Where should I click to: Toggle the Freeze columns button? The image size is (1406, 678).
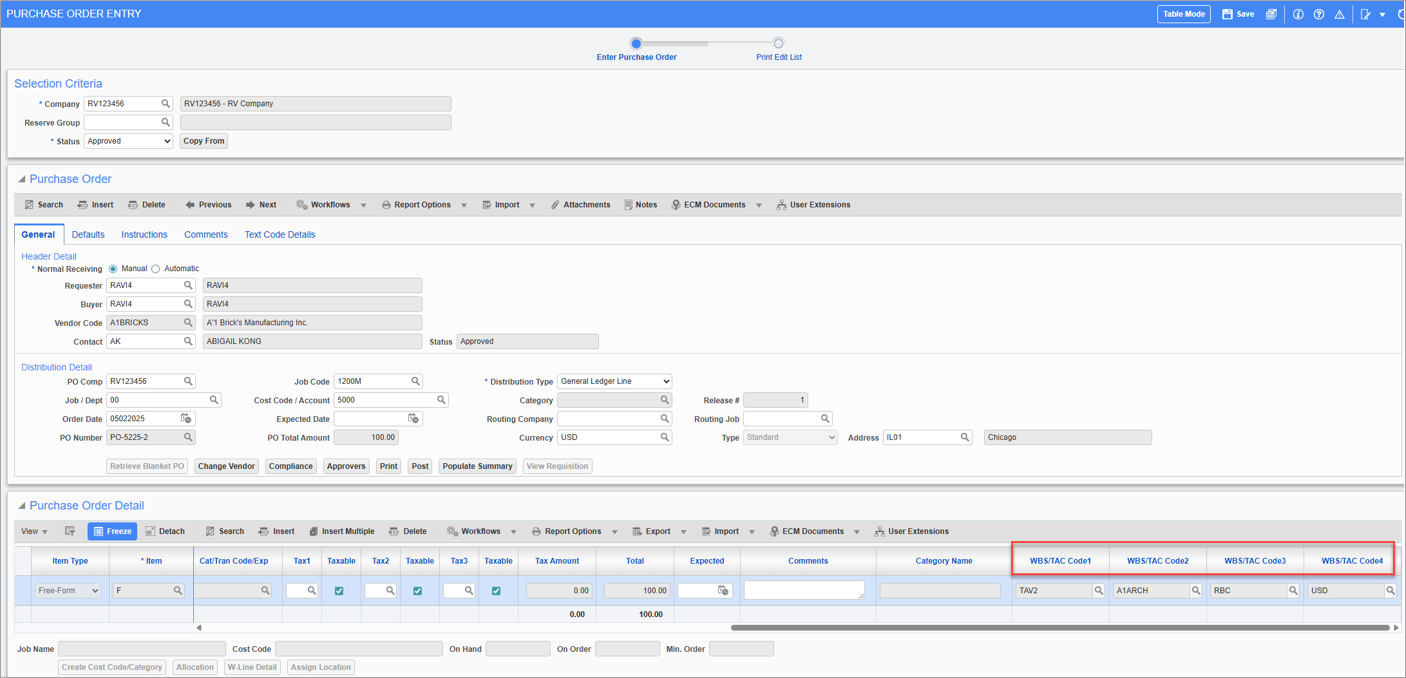pos(112,532)
